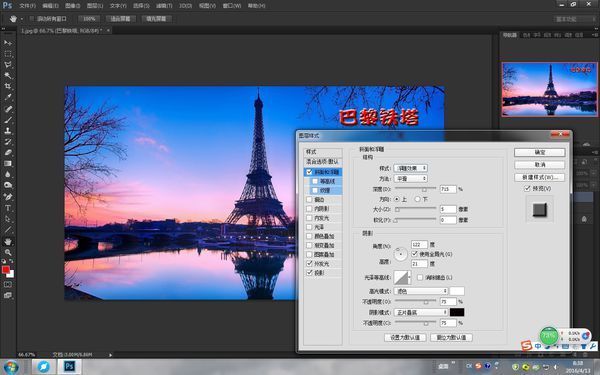600x375 pixels.
Task: Open the Edit (编辑) menu
Action: click(x=51, y=6)
